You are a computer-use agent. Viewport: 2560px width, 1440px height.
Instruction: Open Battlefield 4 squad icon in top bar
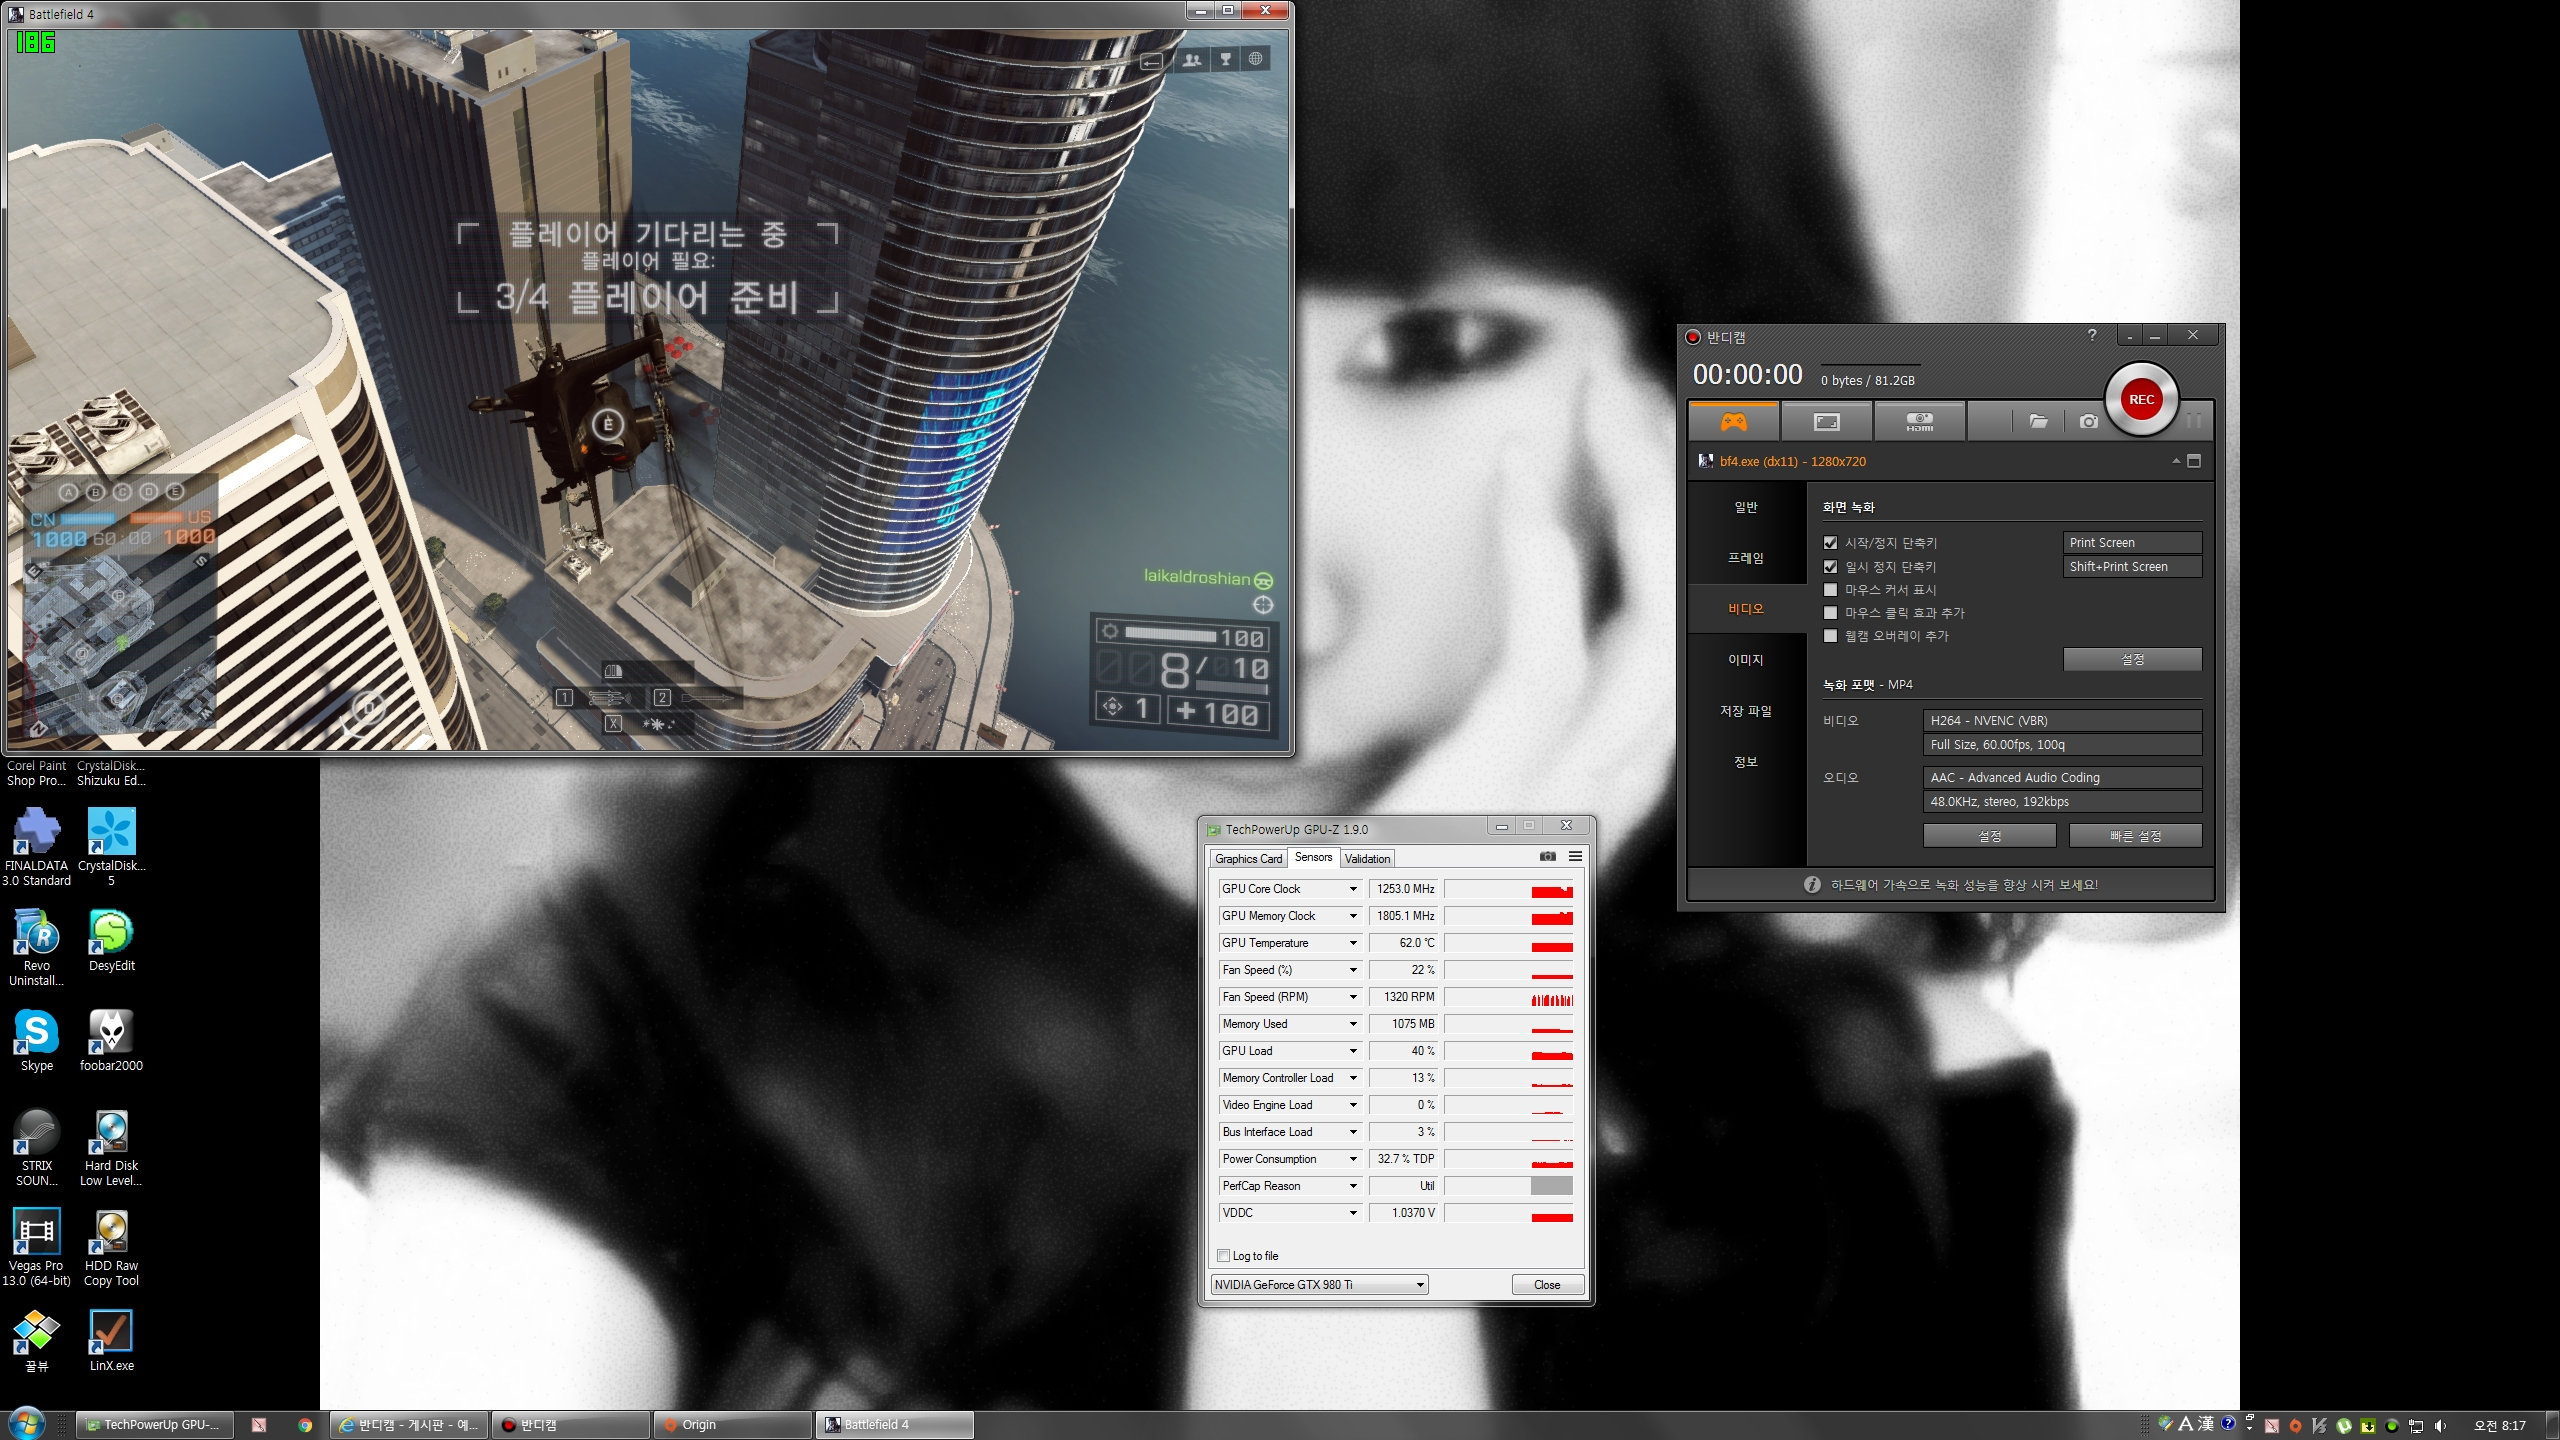pos(1192,59)
